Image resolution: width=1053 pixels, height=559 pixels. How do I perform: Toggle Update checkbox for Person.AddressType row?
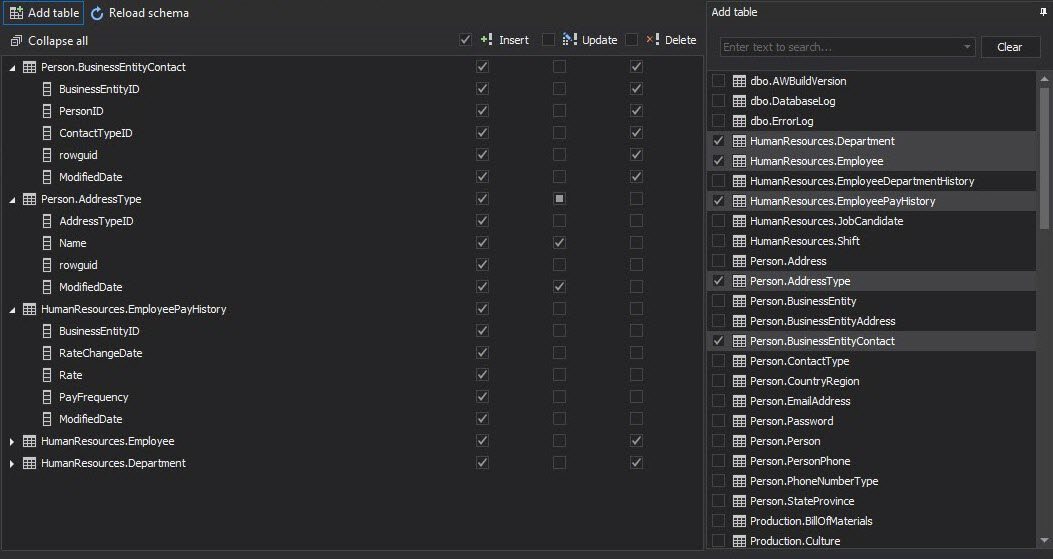tap(559, 199)
